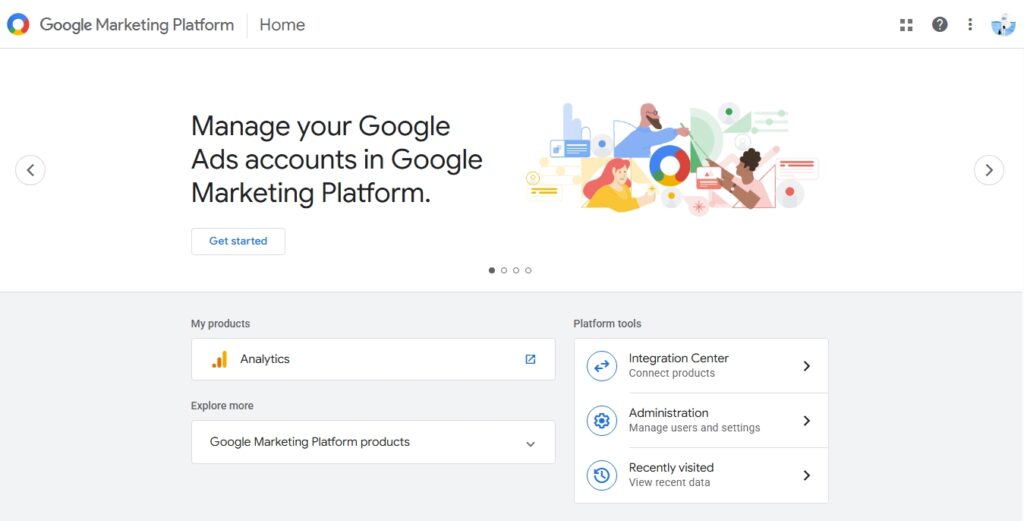
Task: Select the first carousel dot indicator
Action: pos(492,270)
